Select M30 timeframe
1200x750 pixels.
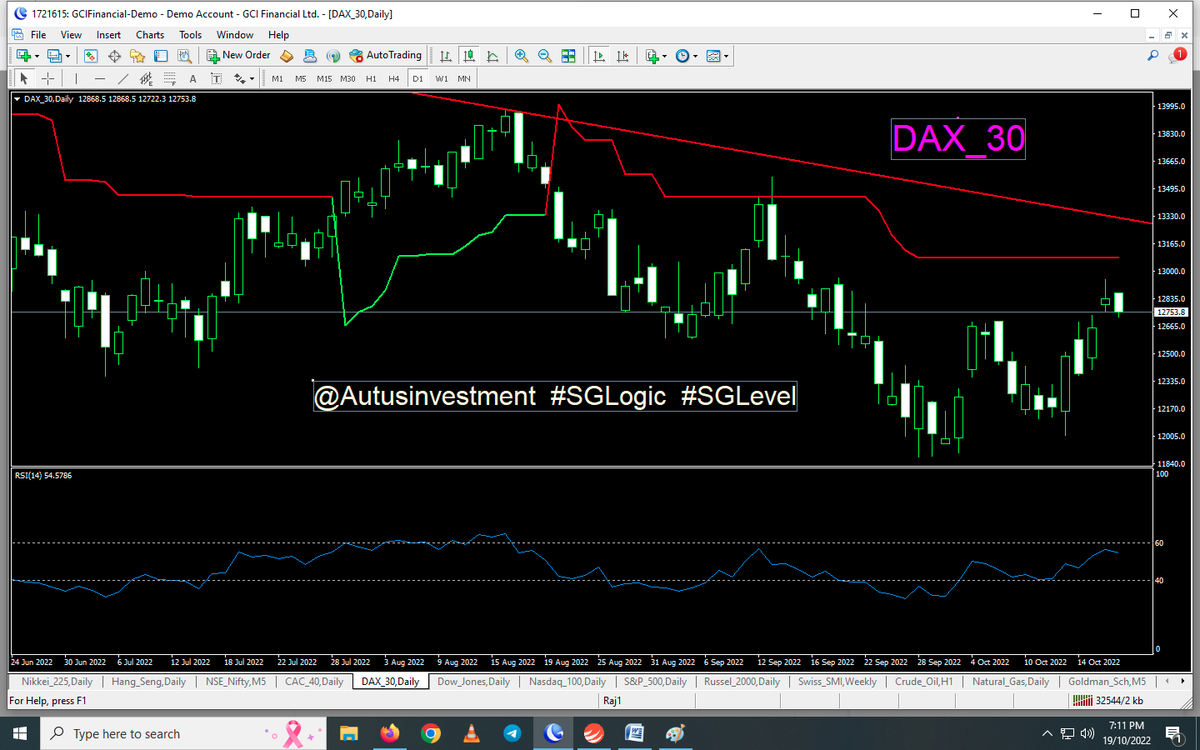(347, 78)
